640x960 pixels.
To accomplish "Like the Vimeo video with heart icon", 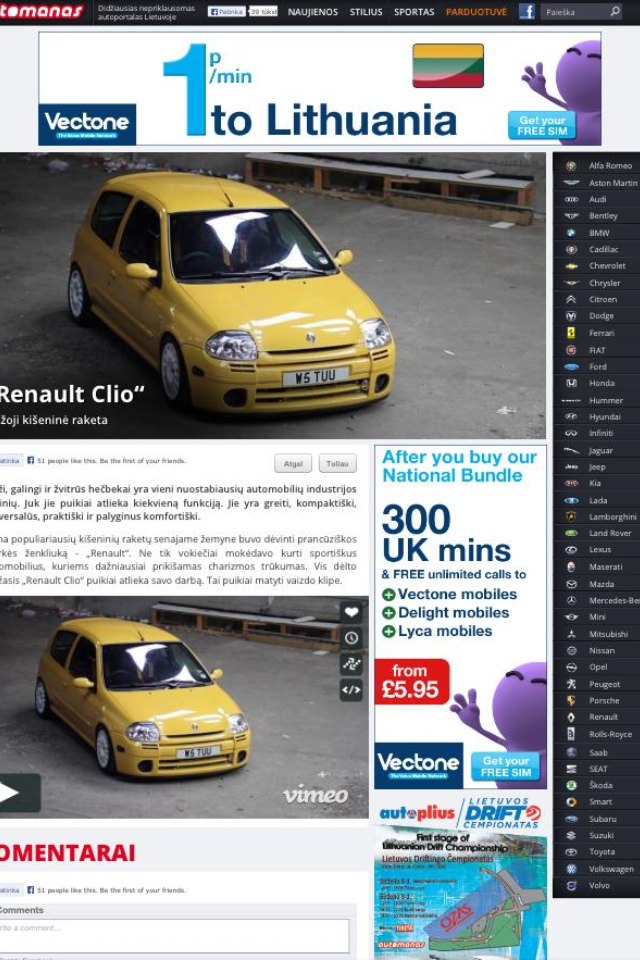I will 351,612.
